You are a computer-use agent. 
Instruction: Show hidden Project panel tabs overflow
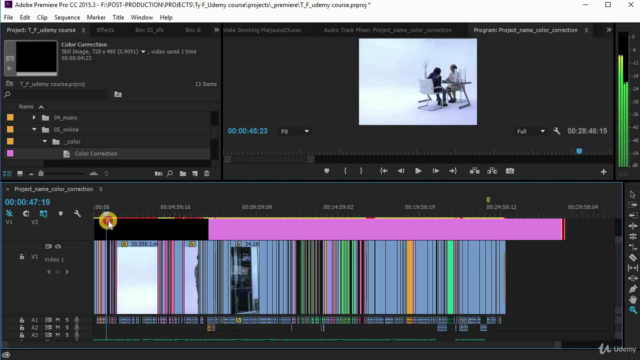coord(216,30)
